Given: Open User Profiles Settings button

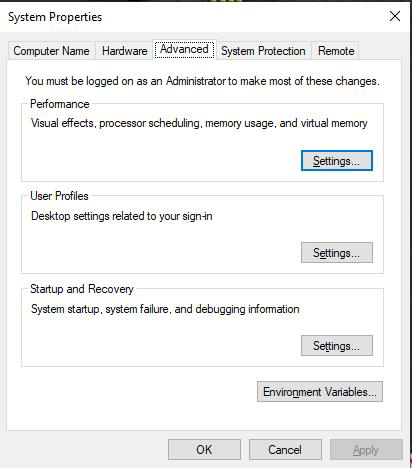Looking at the screenshot, I should point(337,253).
